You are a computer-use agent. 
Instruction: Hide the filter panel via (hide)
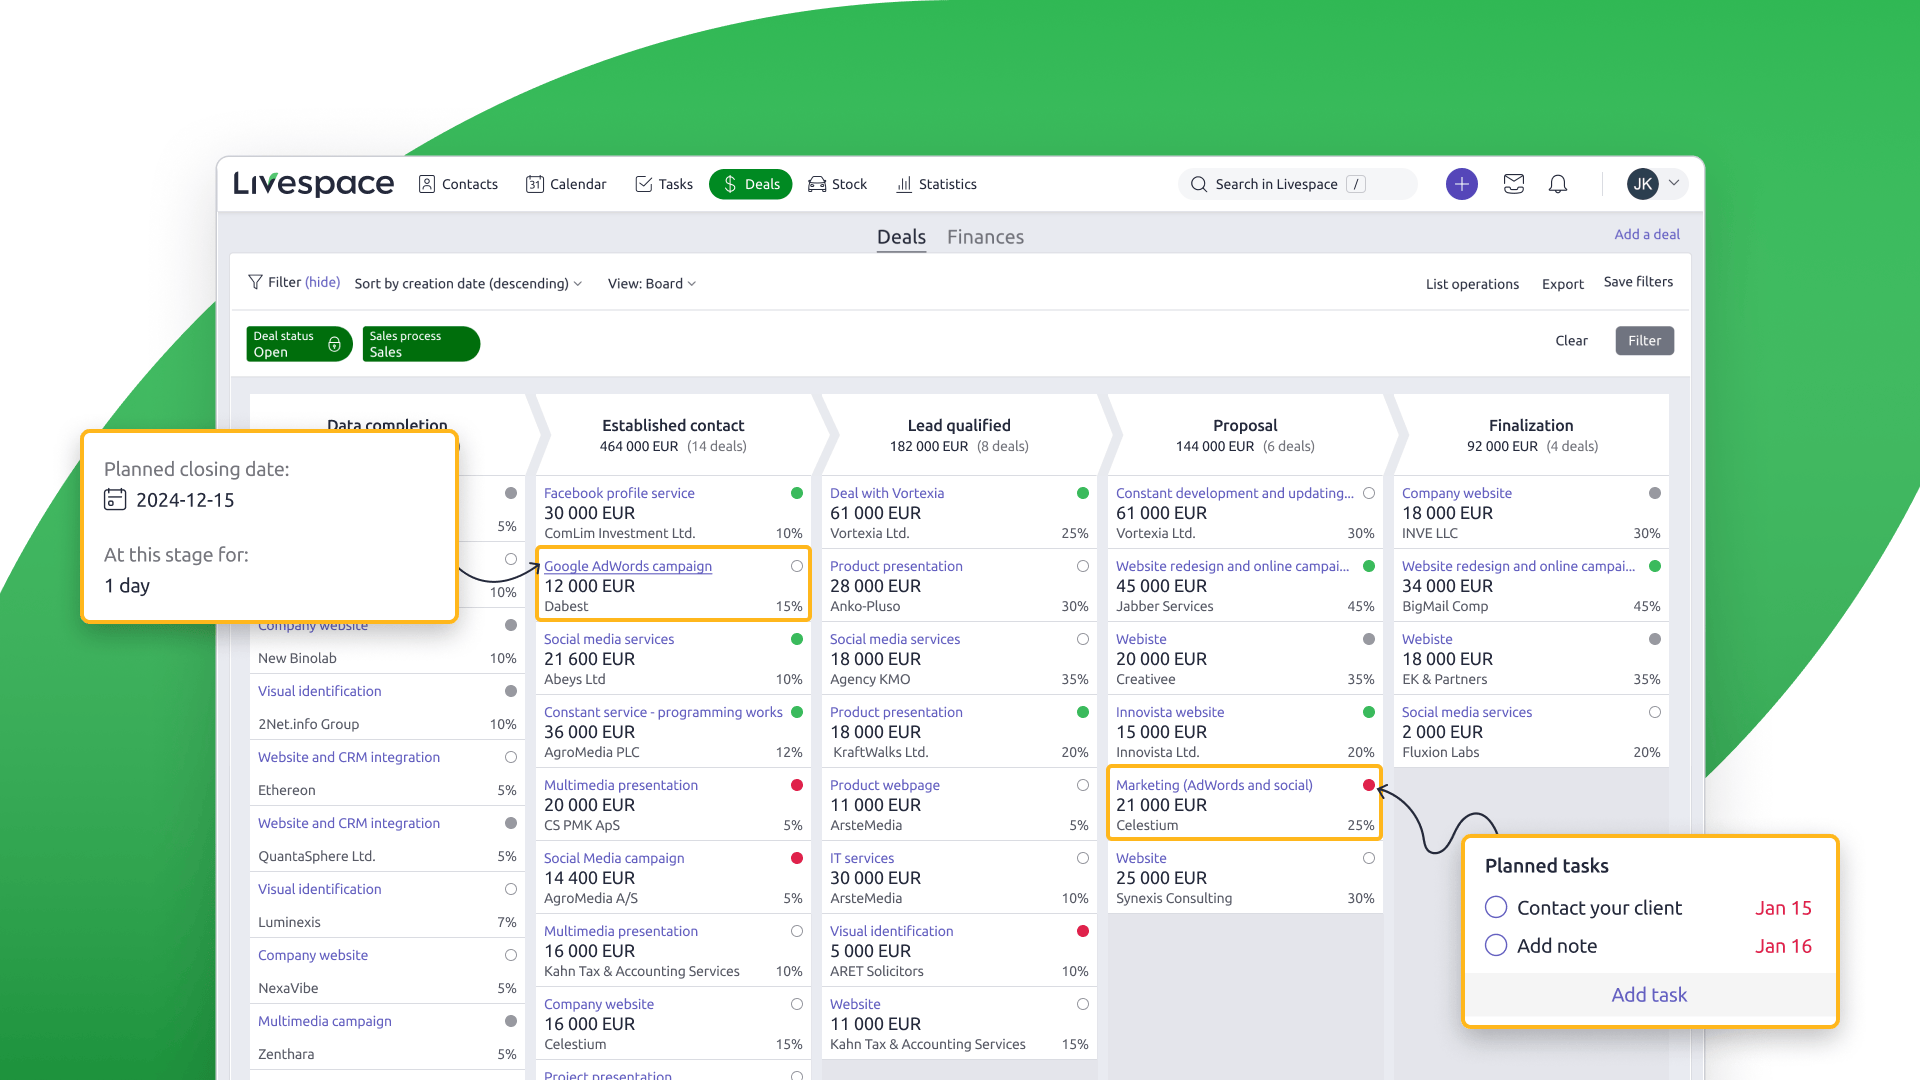click(322, 283)
